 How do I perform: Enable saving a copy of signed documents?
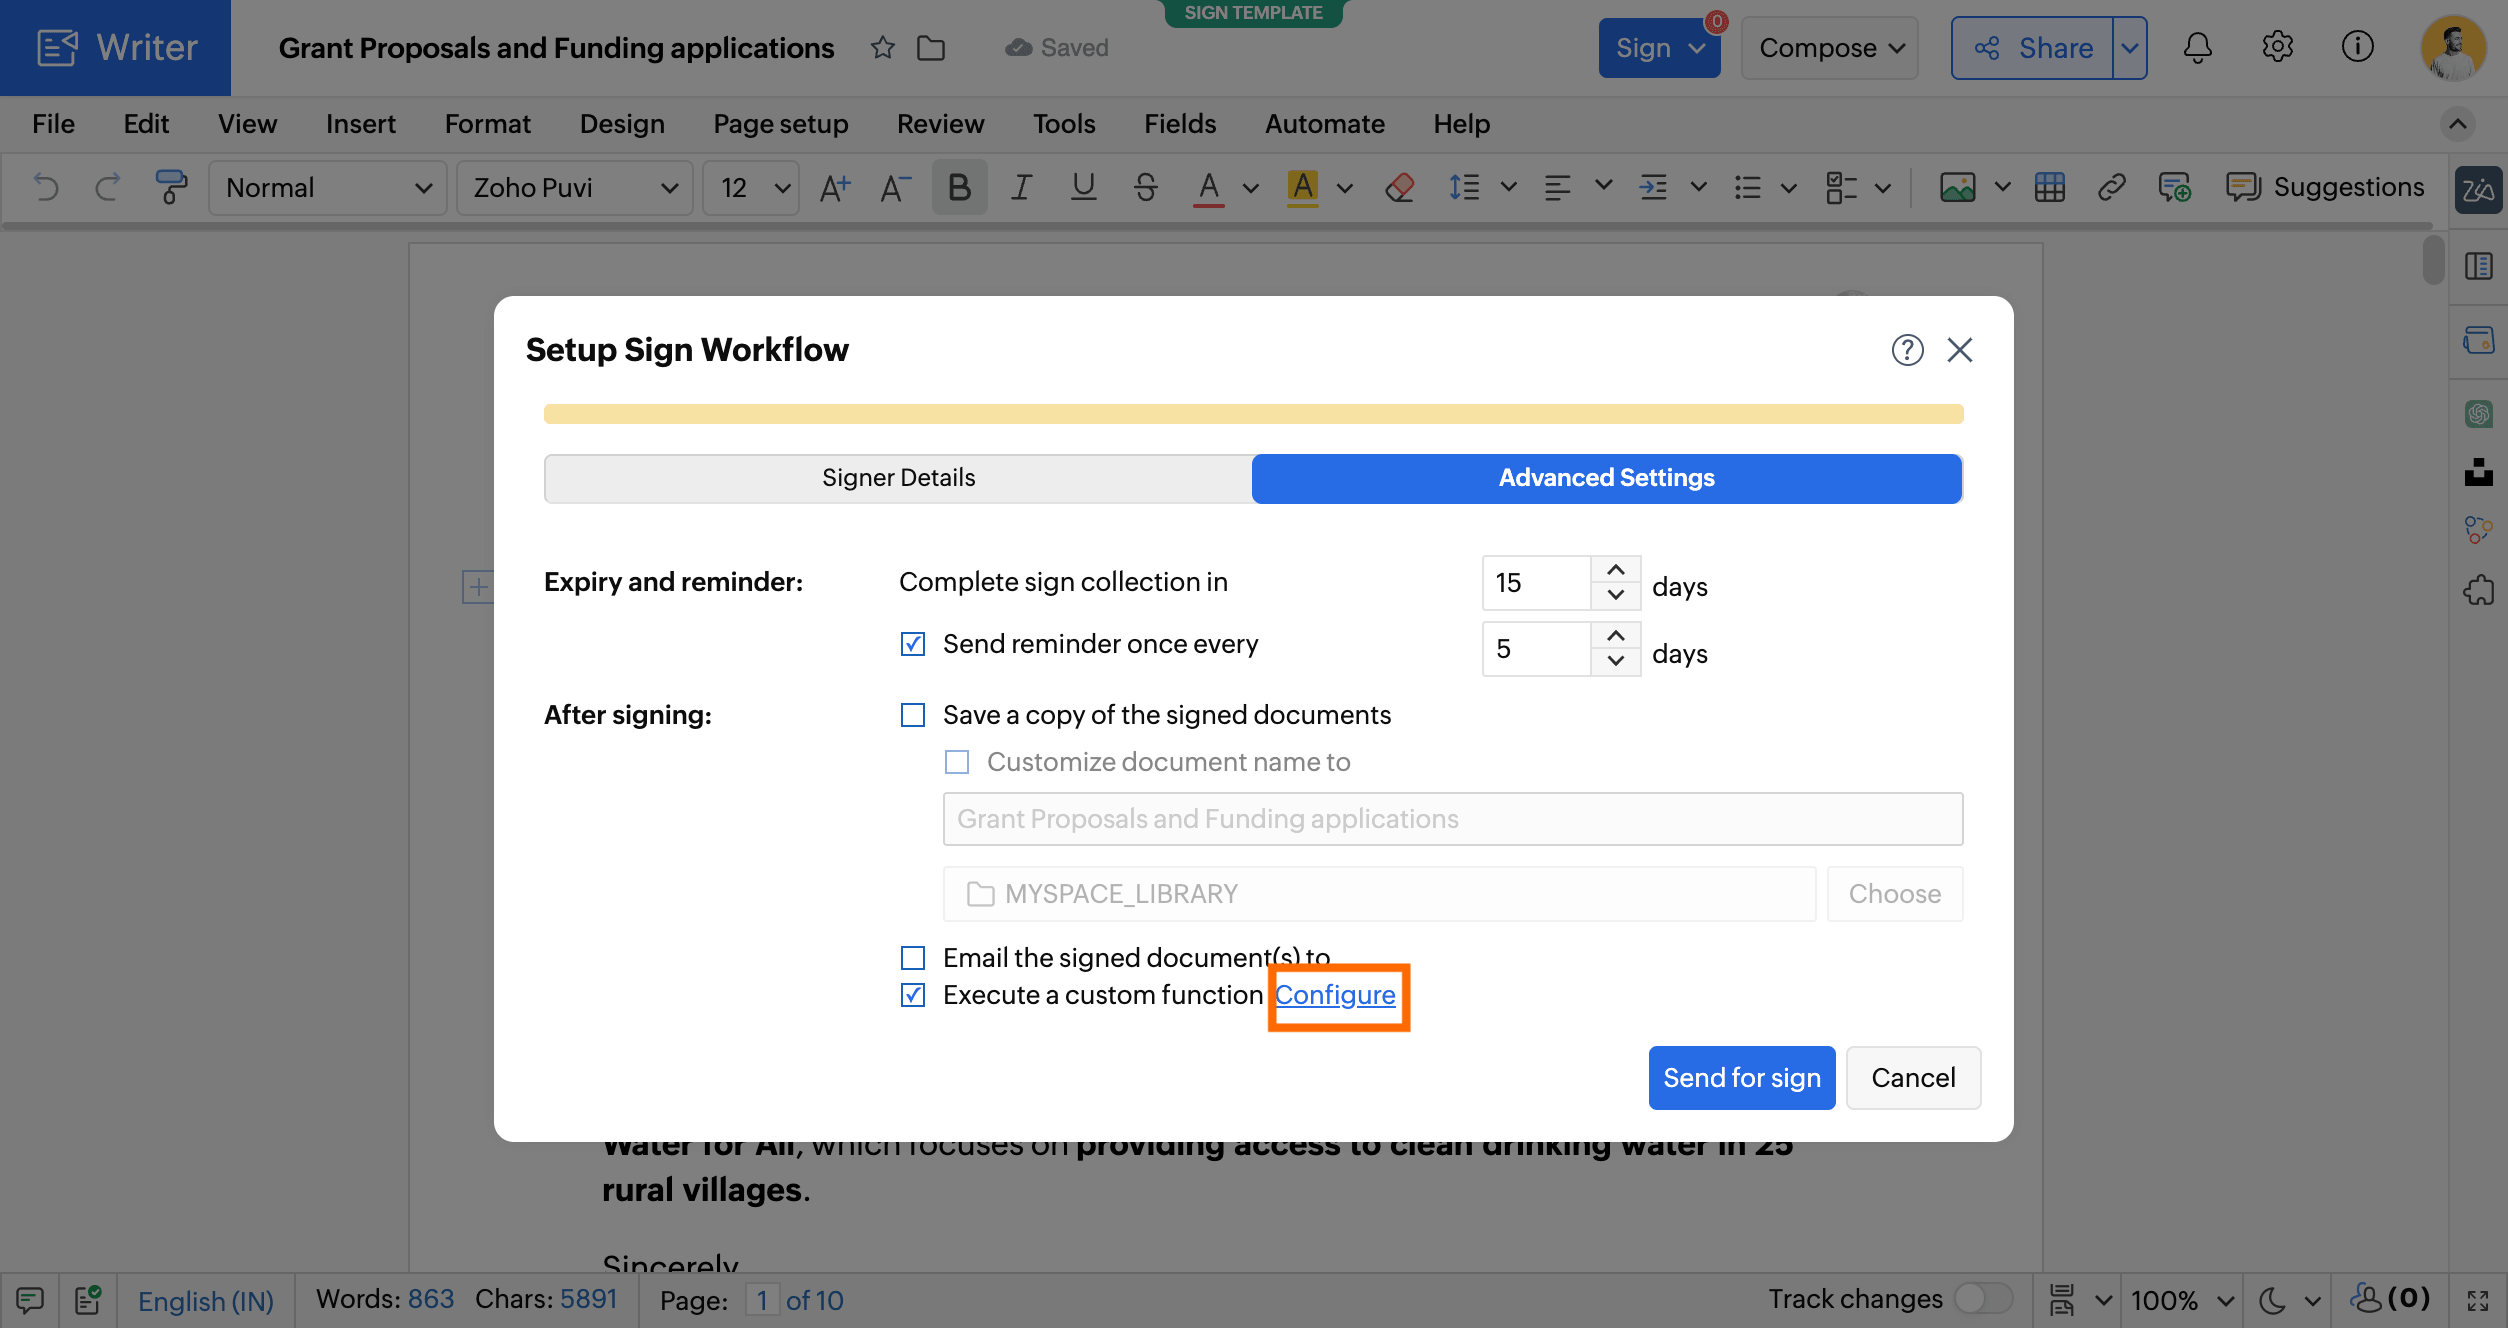911,714
